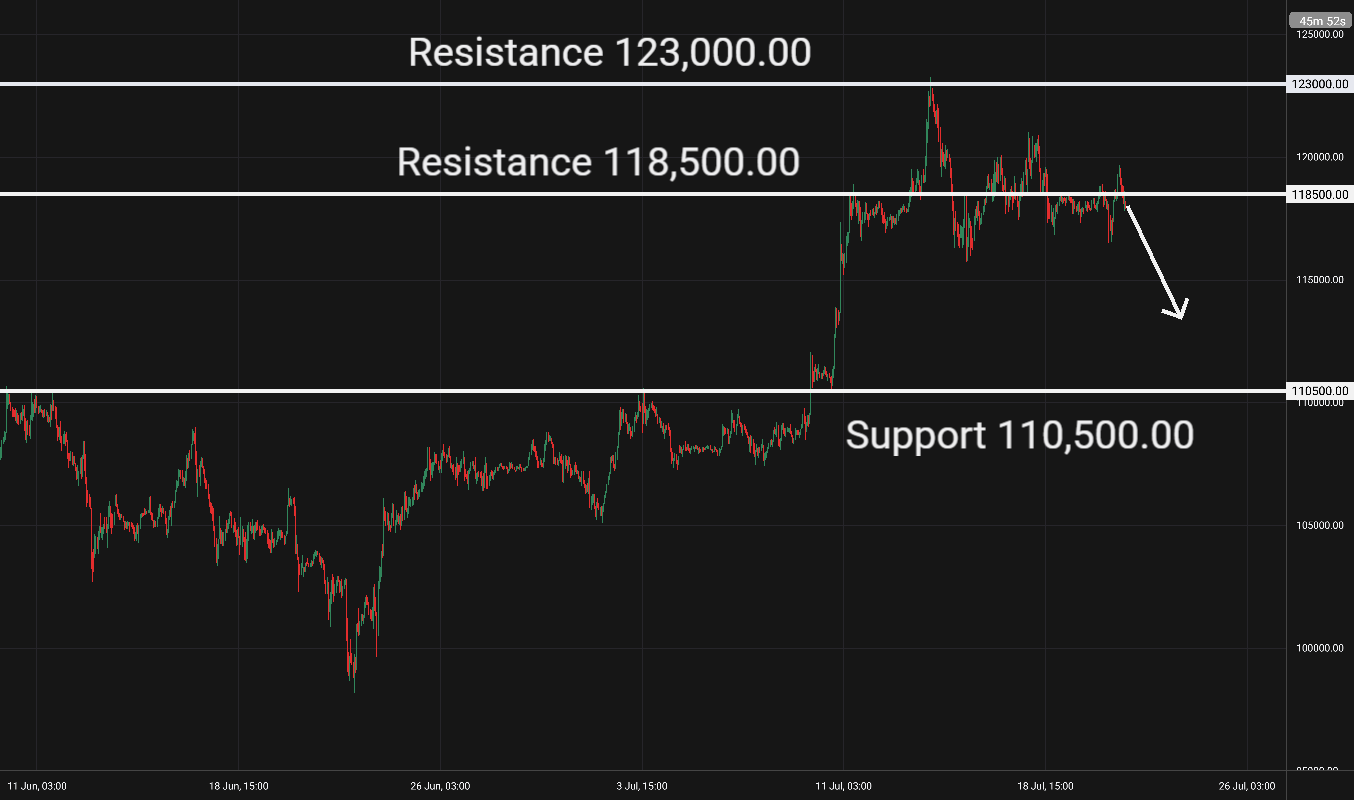Select the 3 Jul, 15:00 time marker

(x=642, y=786)
